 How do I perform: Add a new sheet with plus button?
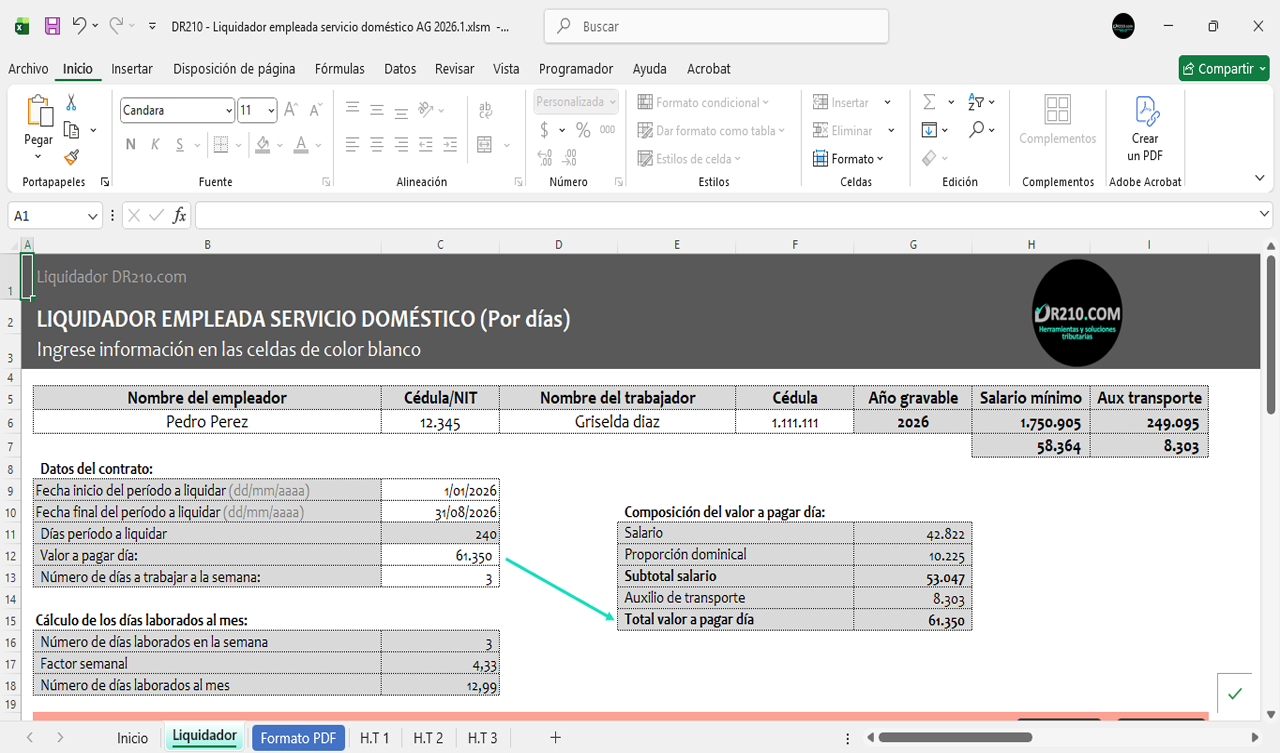point(555,738)
